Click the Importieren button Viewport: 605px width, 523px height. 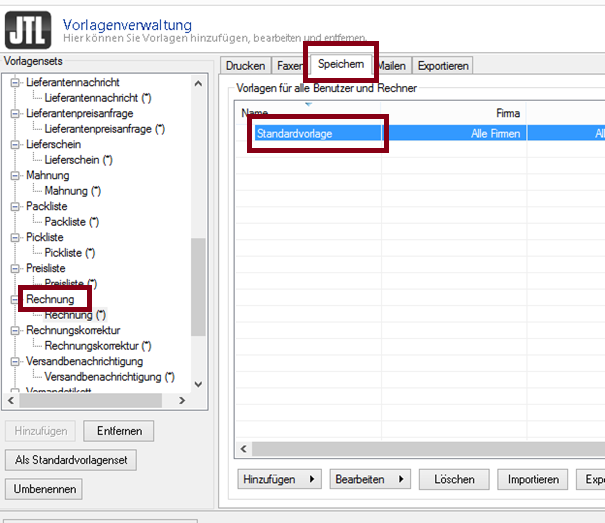coord(532,480)
